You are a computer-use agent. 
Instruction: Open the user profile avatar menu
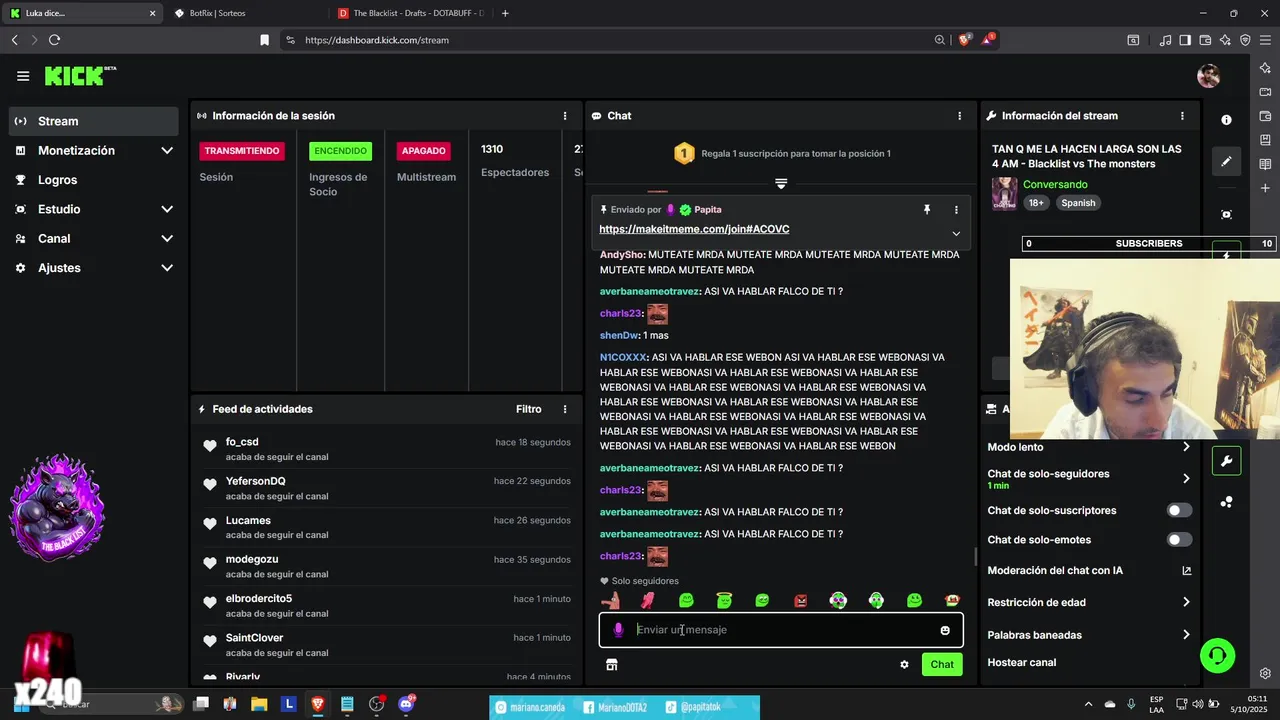pos(1208,76)
